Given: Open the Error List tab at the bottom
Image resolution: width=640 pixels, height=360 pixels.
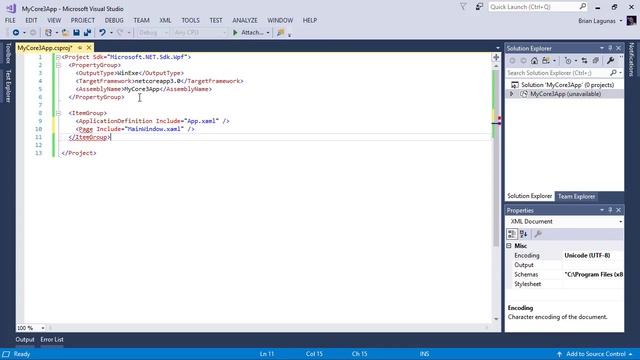Looking at the screenshot, I should [x=52, y=339].
